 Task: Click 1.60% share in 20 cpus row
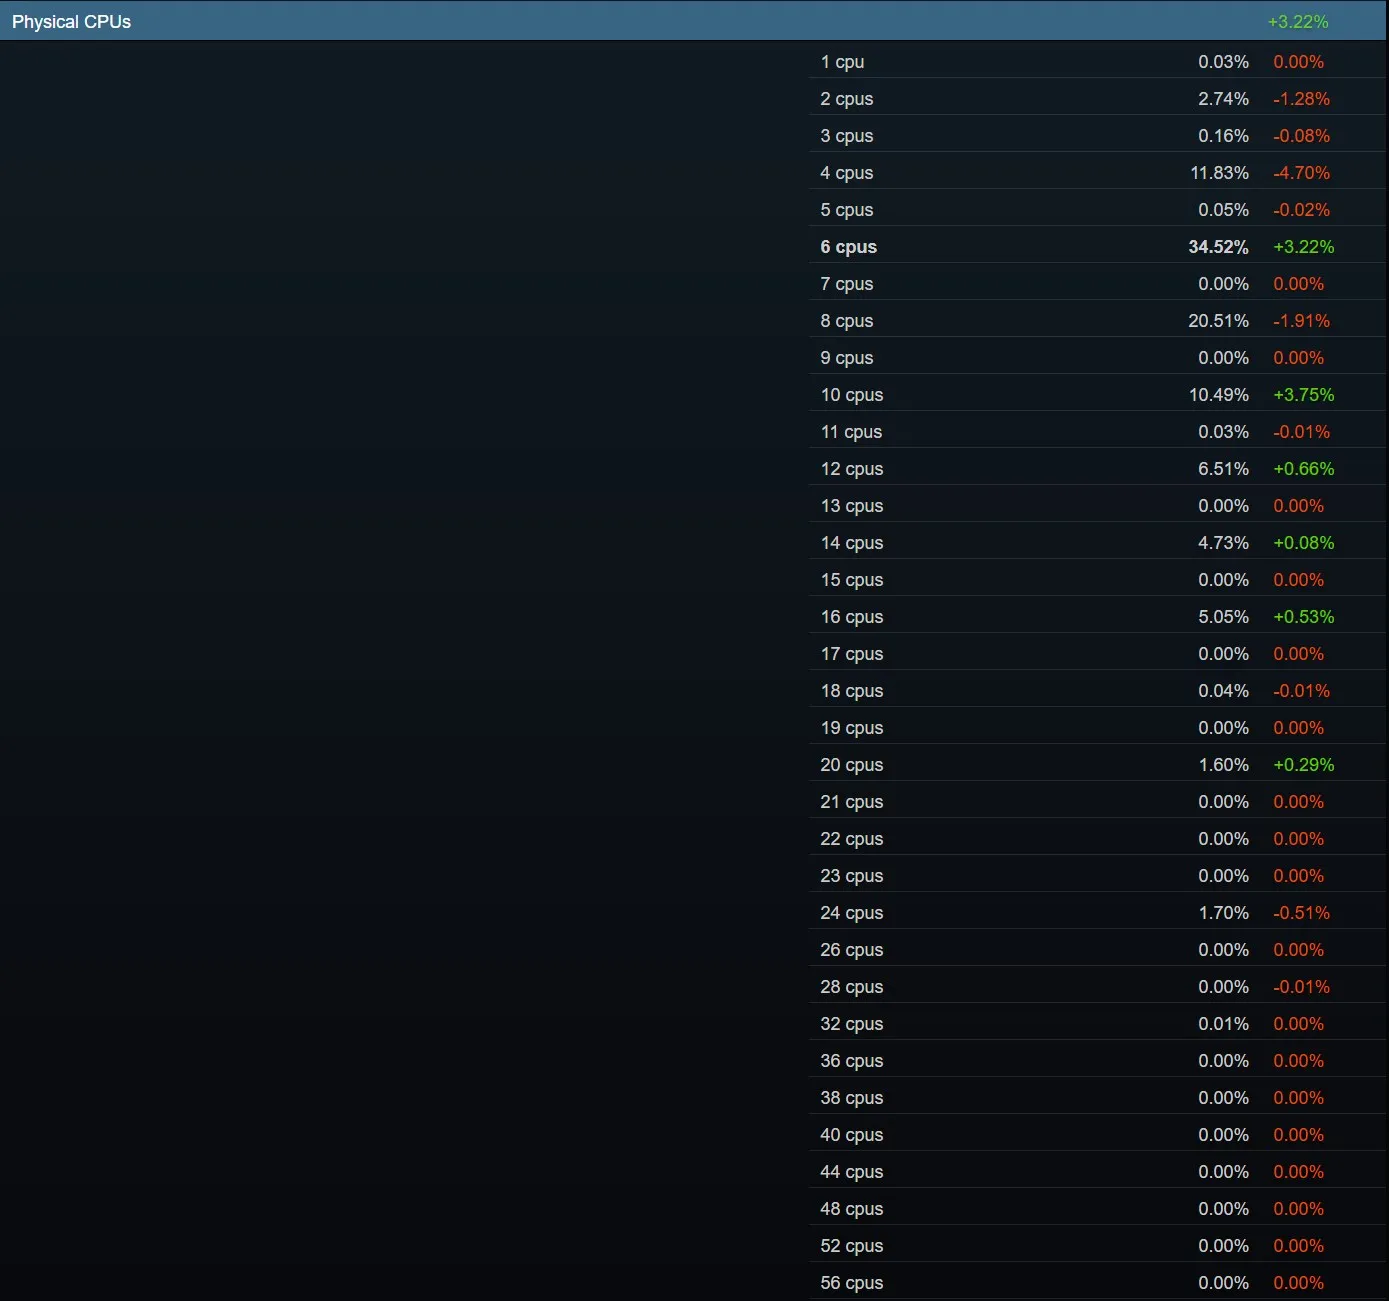1223,765
